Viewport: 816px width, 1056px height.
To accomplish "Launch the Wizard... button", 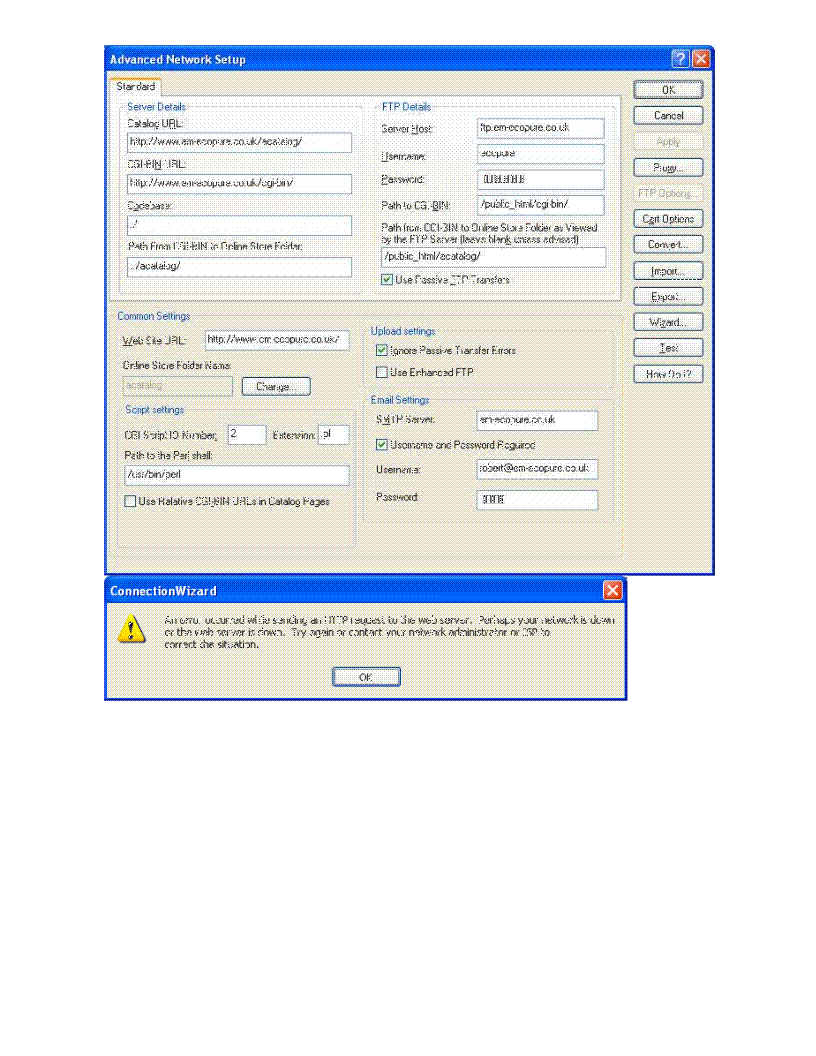I will click(668, 322).
